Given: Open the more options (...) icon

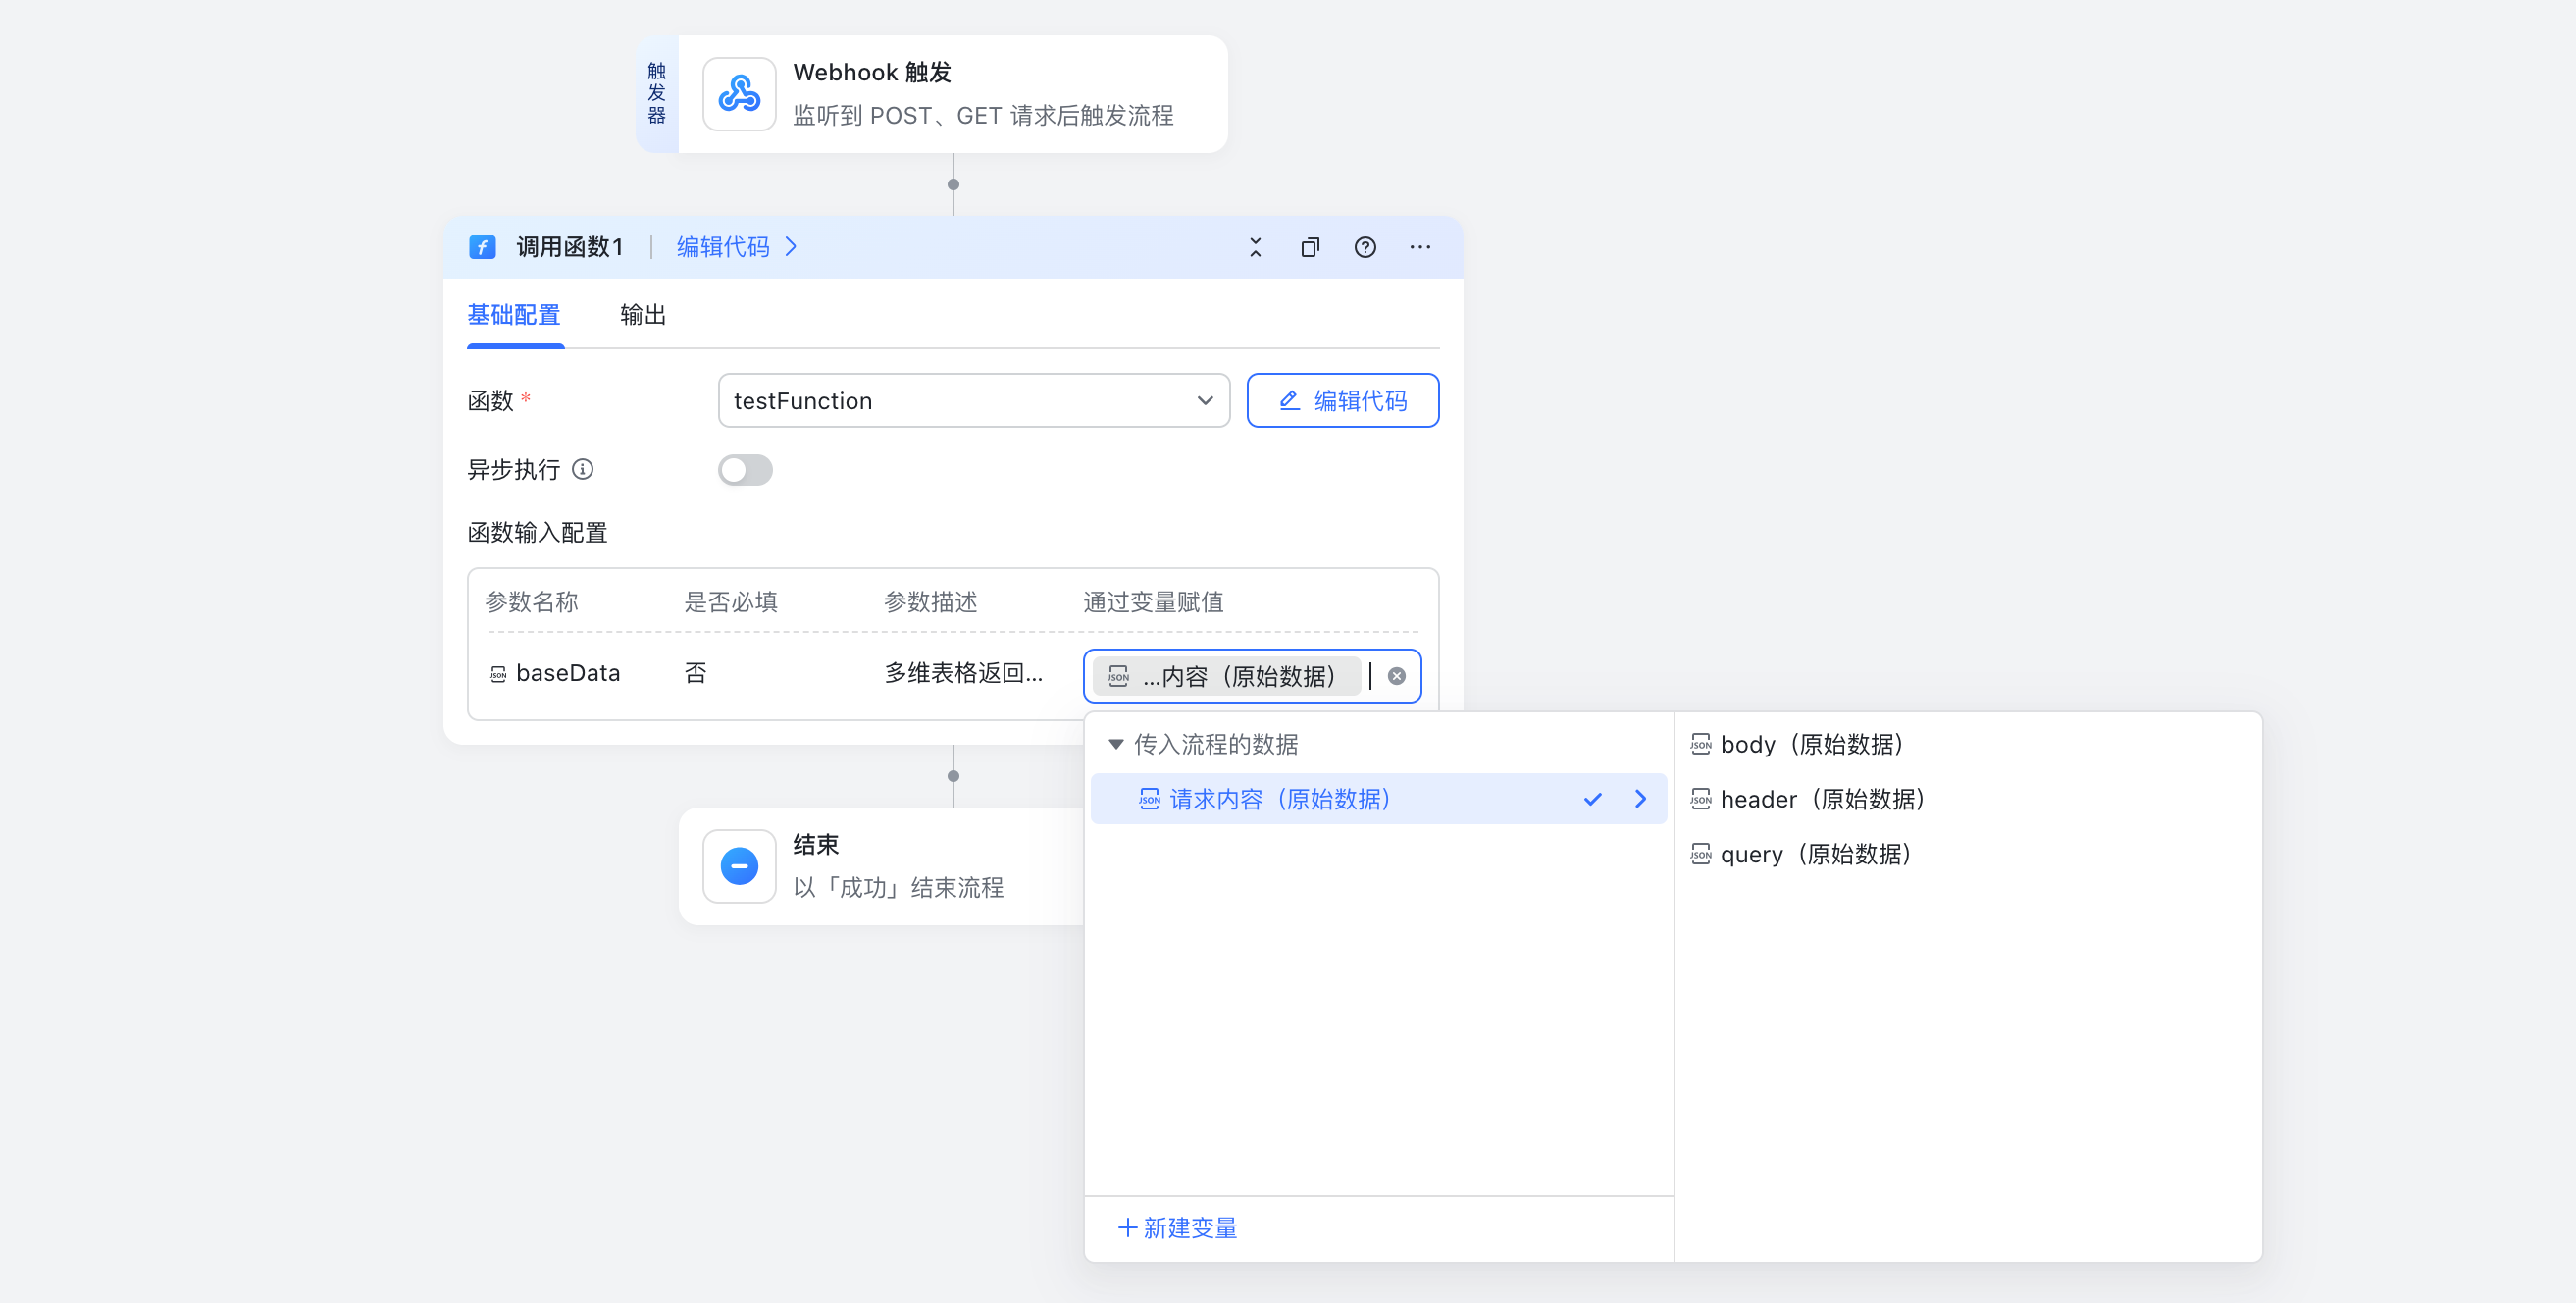Looking at the screenshot, I should (1421, 247).
